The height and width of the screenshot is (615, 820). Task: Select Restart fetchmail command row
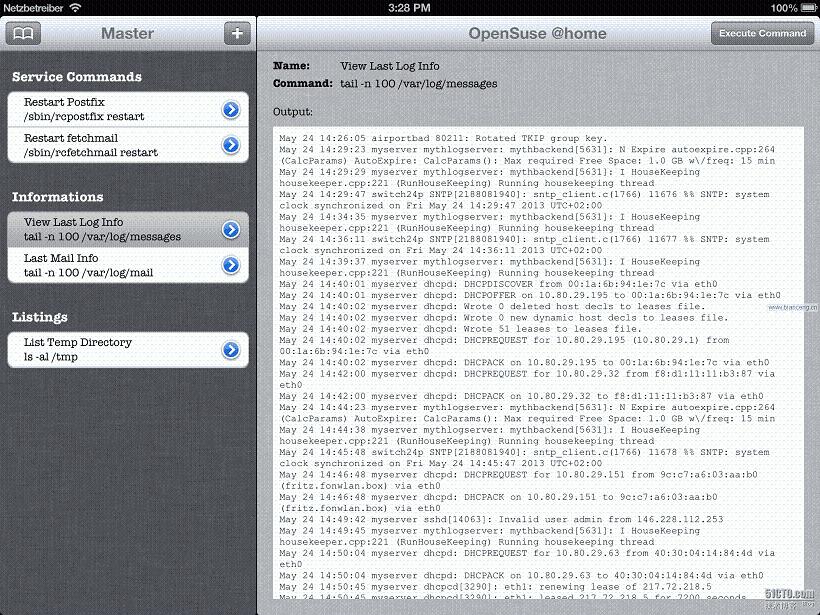click(x=128, y=145)
